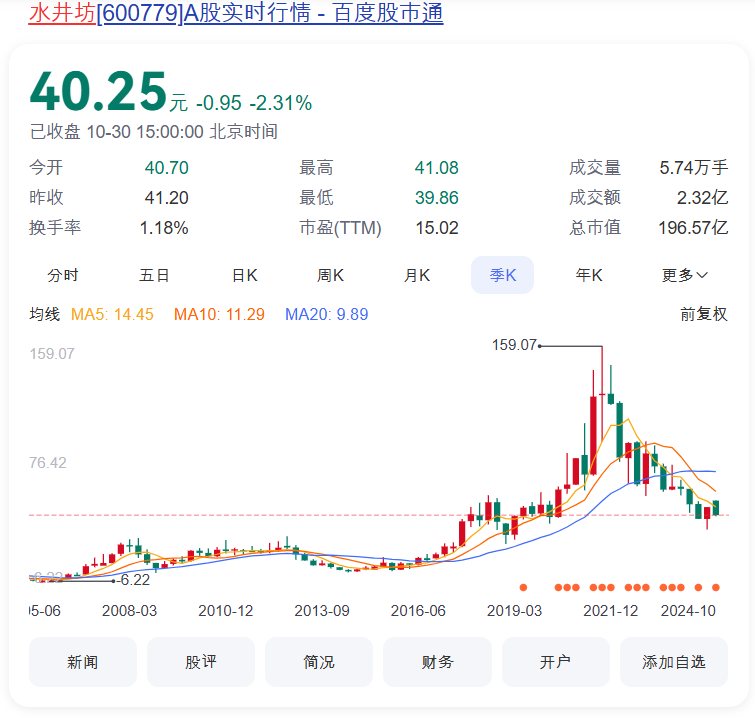Click the 今开 value 40.70
Screen dimensions: 755x718
(167, 168)
